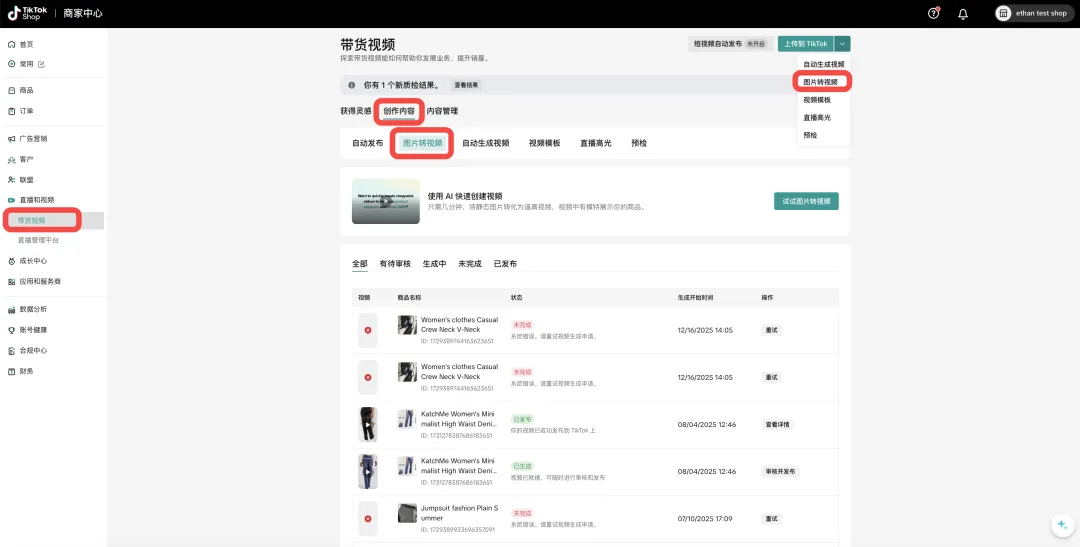1080x547 pixels.
Task: Play the AI video promo thumbnail
Action: (x=386, y=201)
